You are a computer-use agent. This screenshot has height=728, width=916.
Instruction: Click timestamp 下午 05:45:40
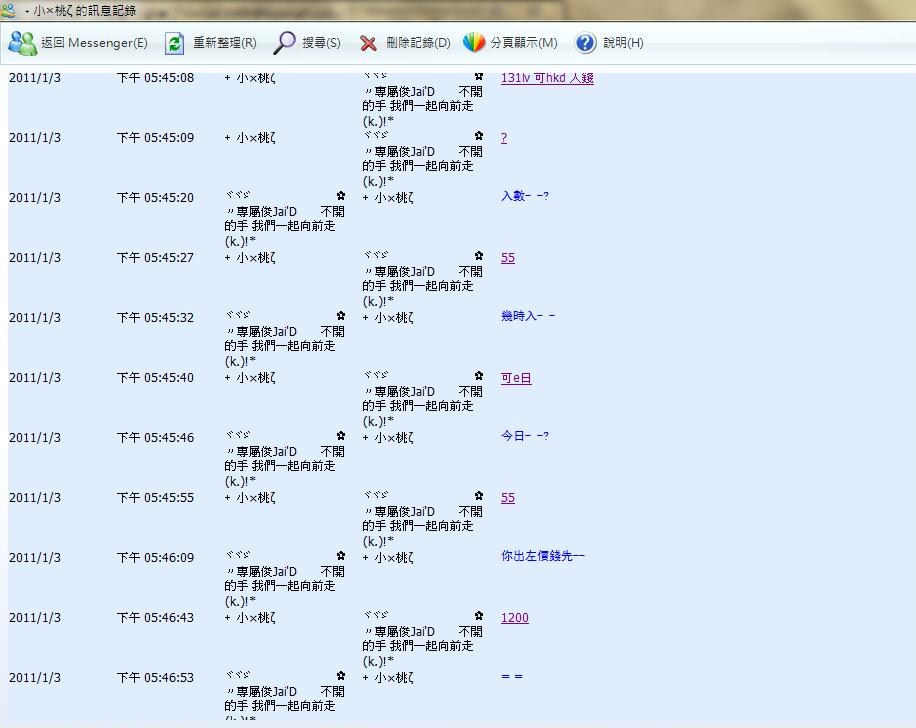coord(155,377)
